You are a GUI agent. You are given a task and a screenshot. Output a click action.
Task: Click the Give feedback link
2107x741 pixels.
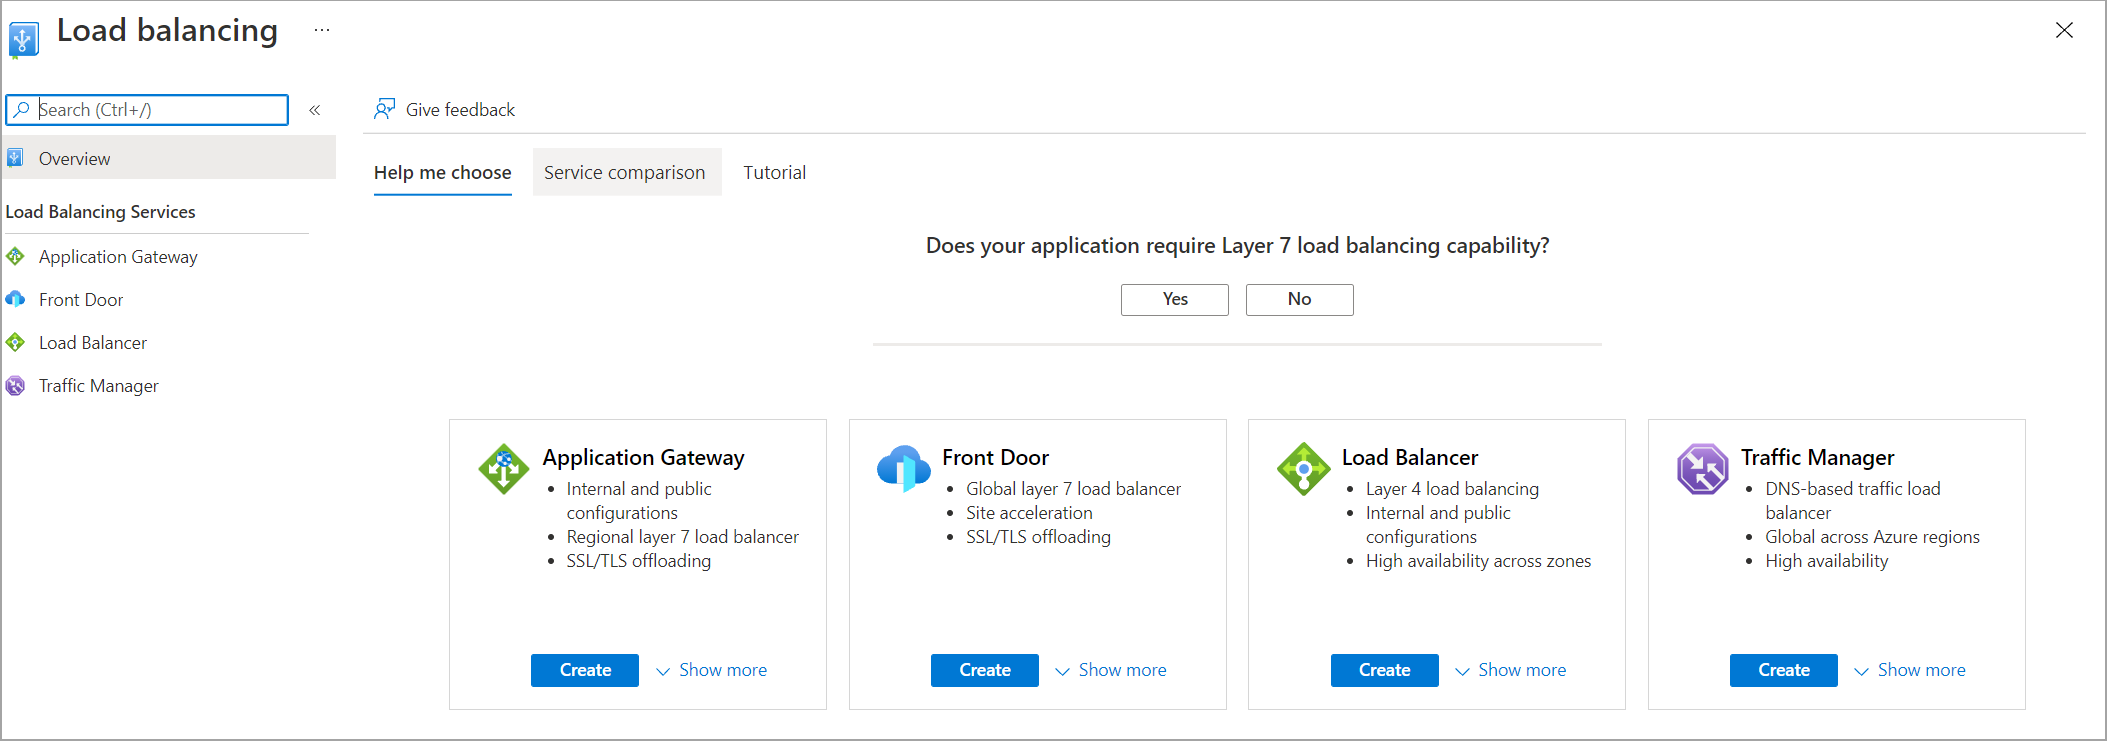(445, 109)
